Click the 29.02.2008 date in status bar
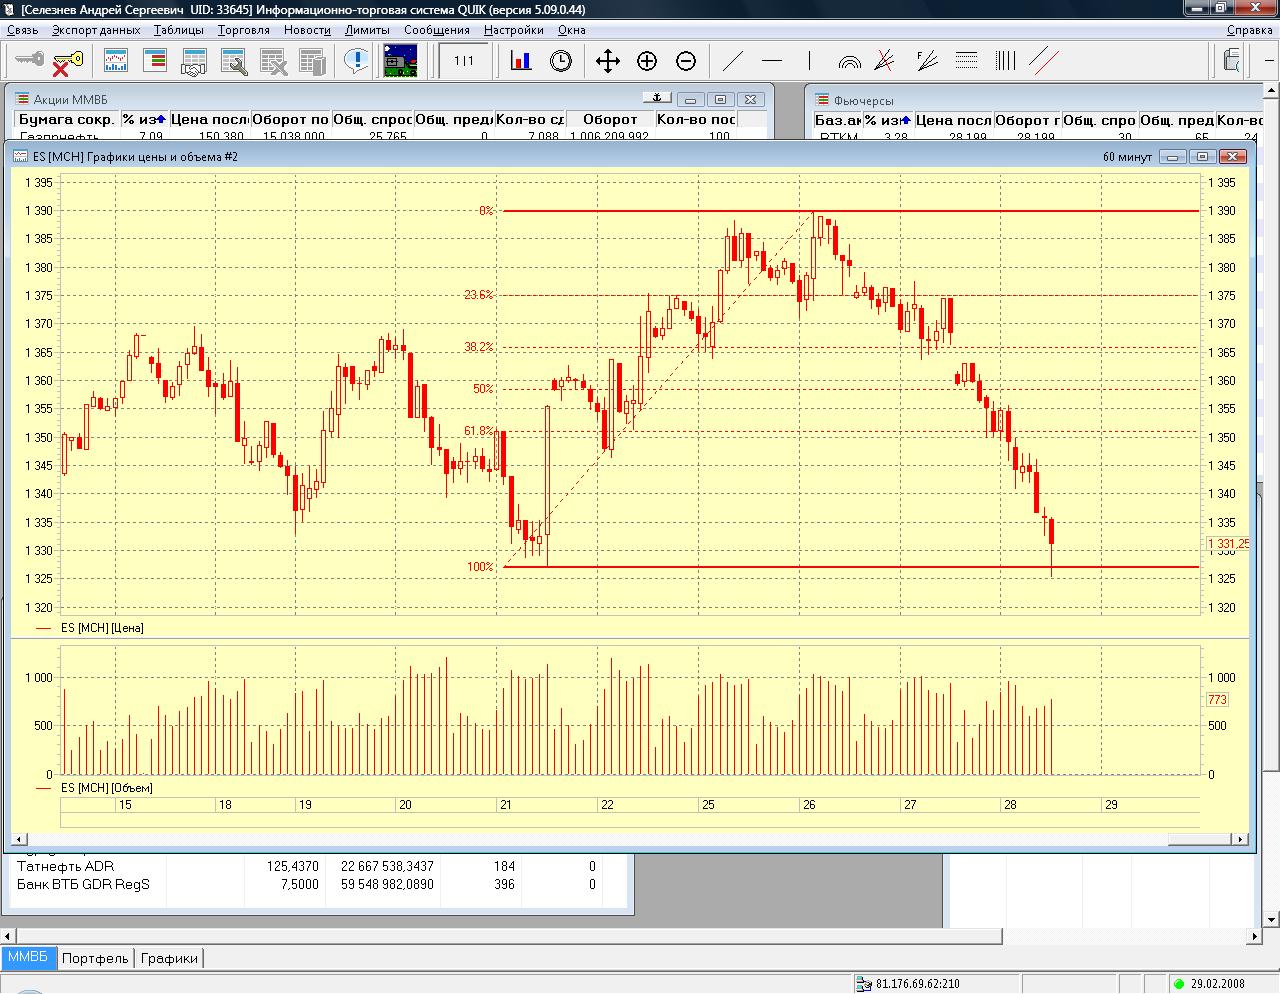 pyautogui.click(x=1217, y=984)
